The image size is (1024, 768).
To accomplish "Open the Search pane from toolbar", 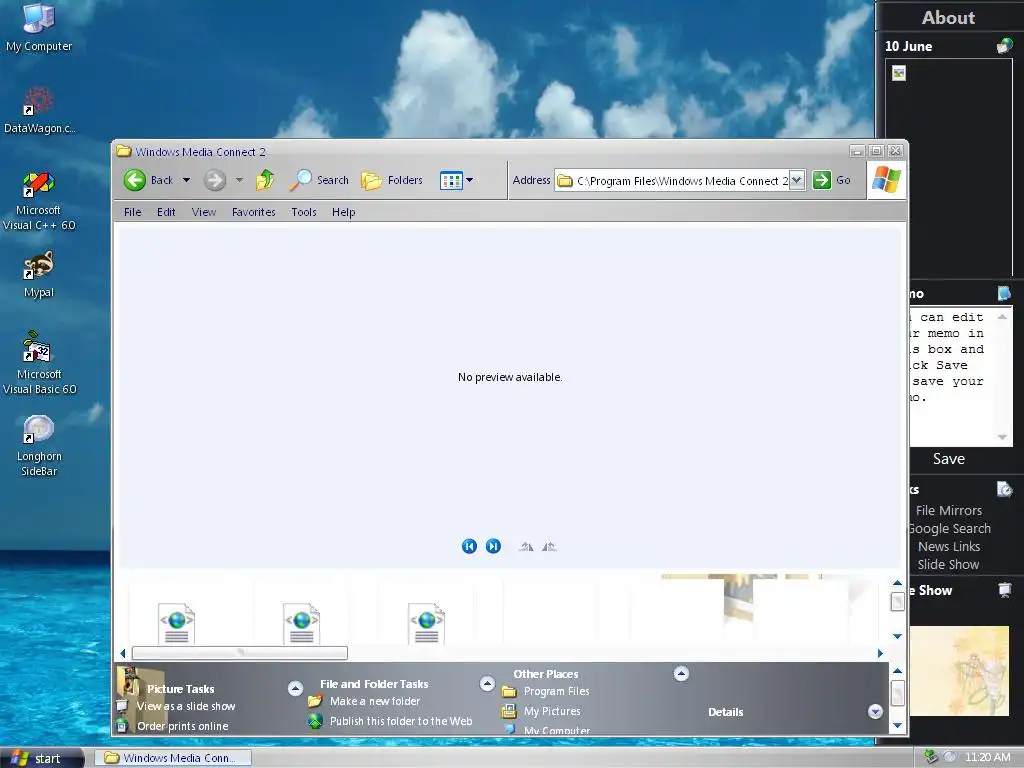I will pos(319,180).
